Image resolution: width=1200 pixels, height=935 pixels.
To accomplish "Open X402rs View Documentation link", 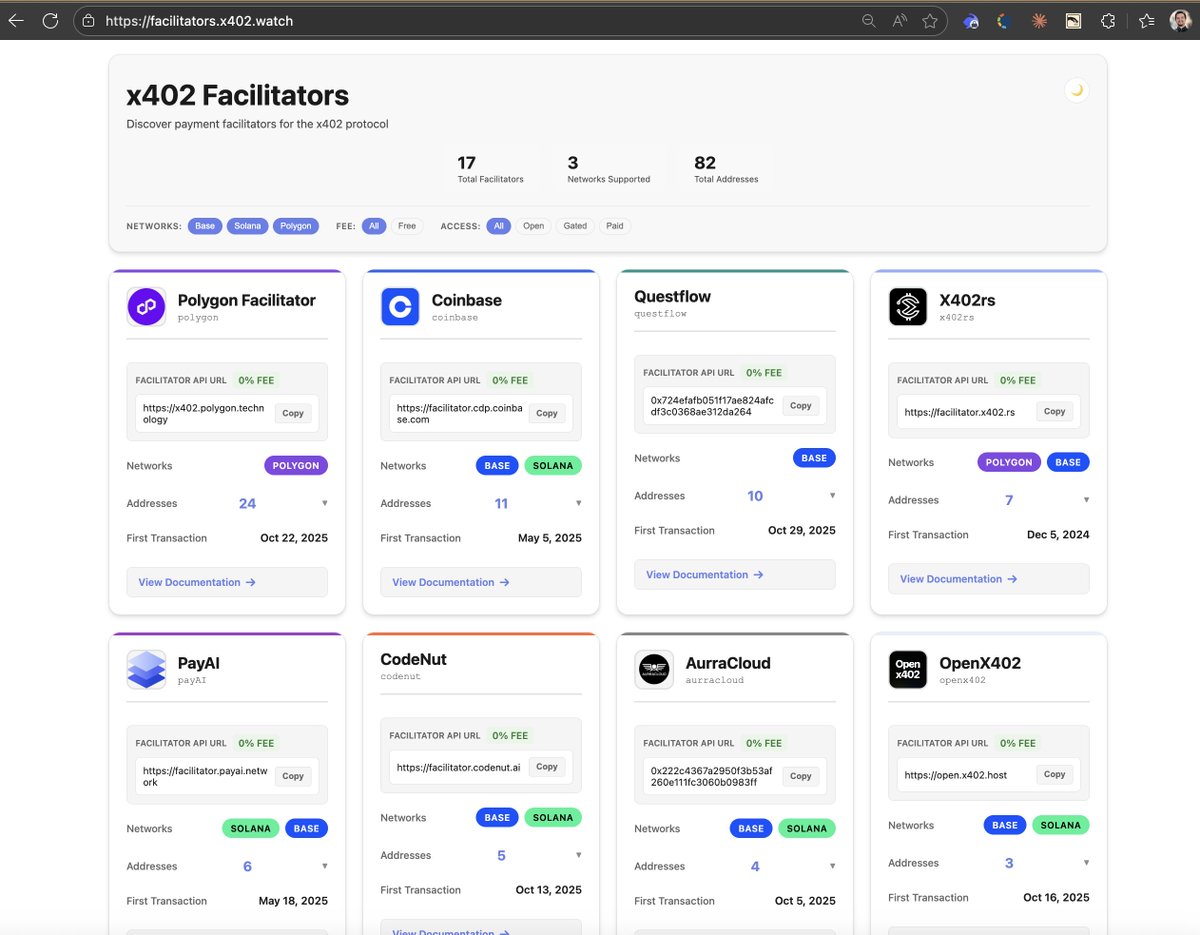I will coord(989,578).
